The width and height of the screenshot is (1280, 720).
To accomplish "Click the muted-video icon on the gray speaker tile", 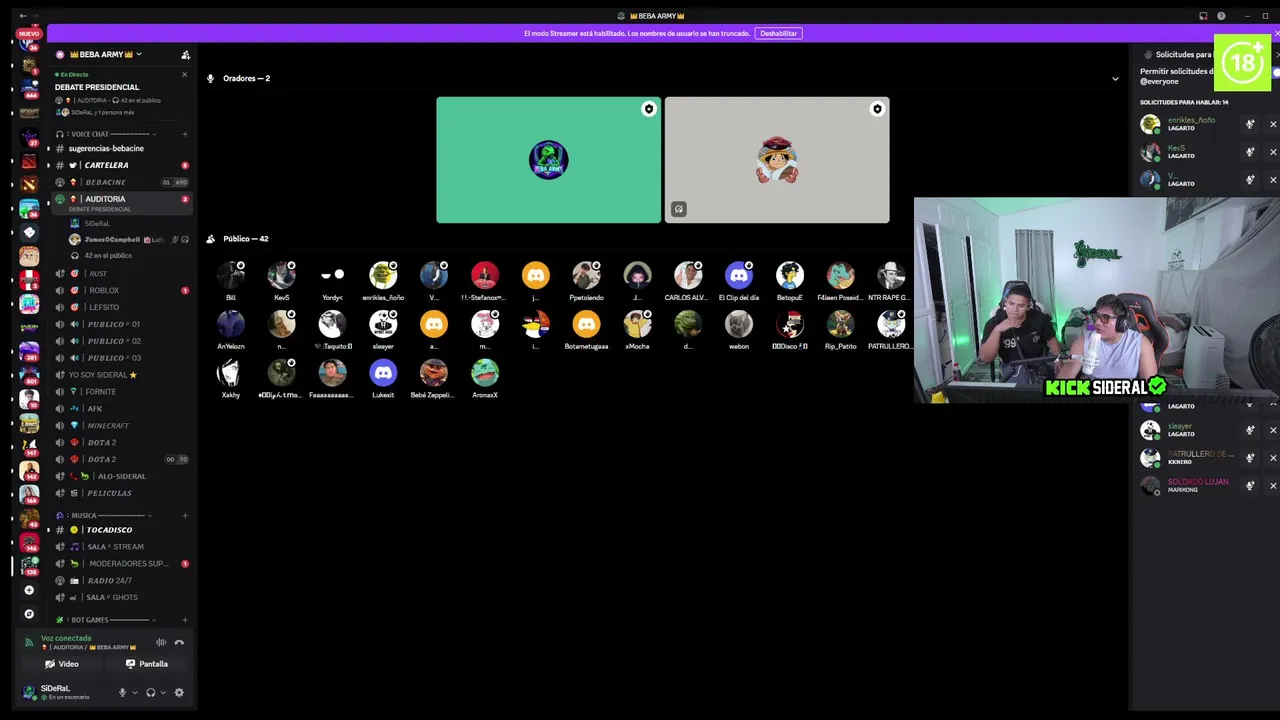I will click(679, 209).
